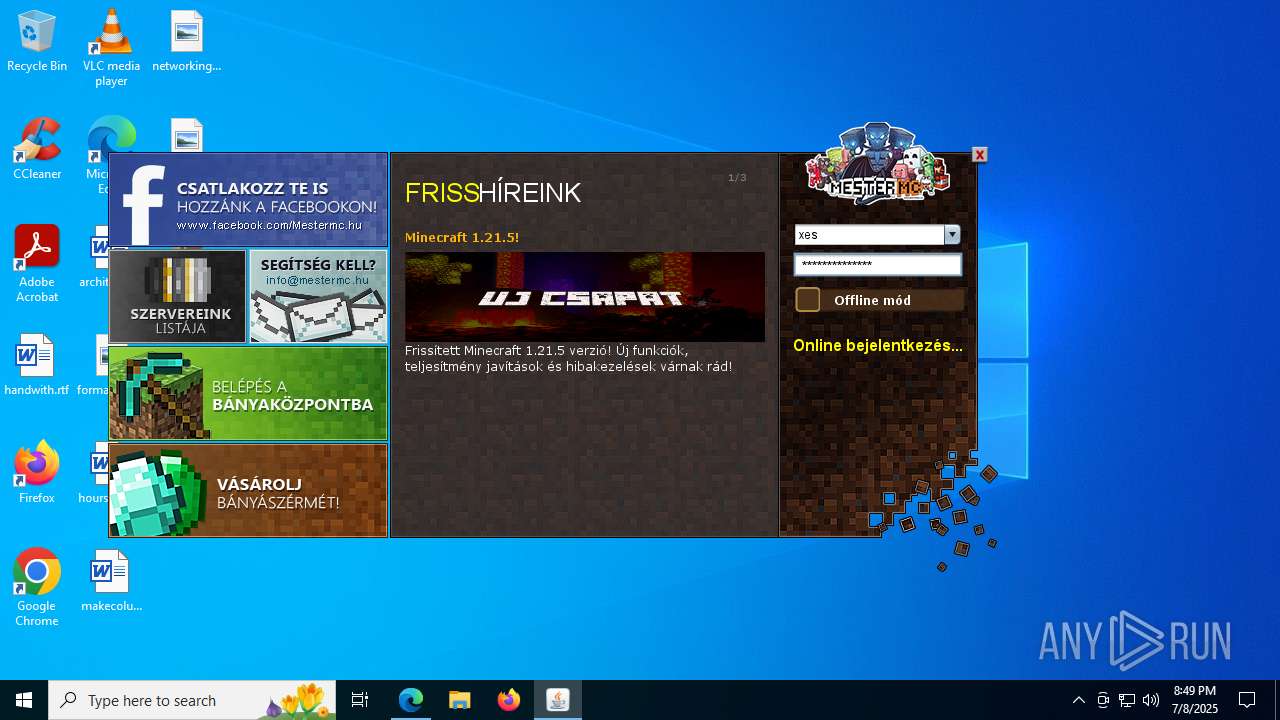Show hidden system tray icons
Image resolution: width=1280 pixels, height=720 pixels.
[1078, 700]
